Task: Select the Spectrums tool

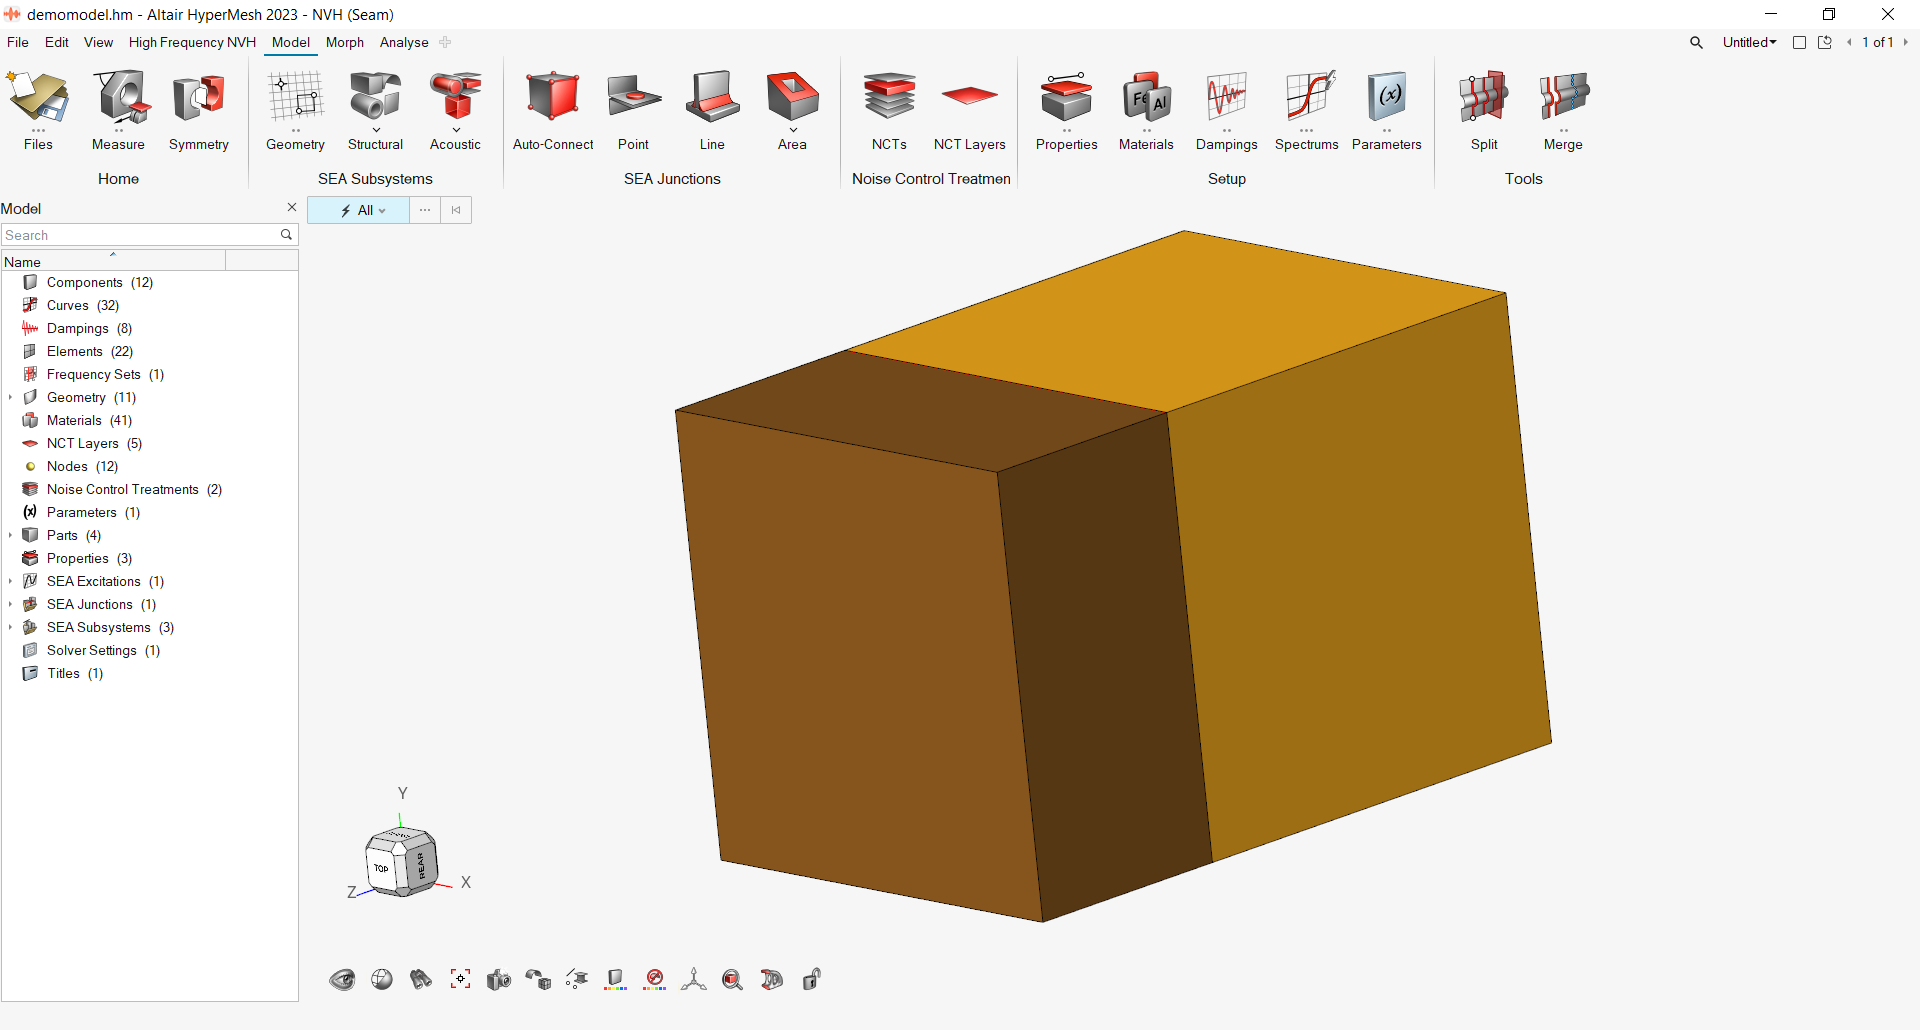Action: [x=1306, y=98]
